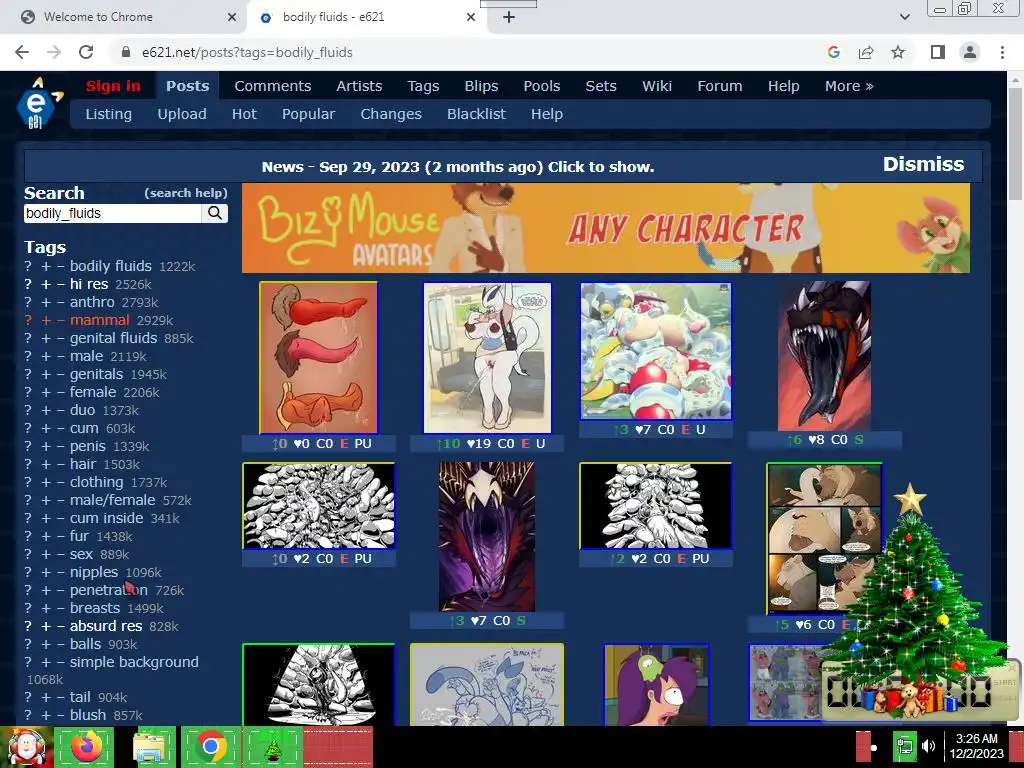Viewport: 1024px width, 768px height.
Task: Exclude the tail tag with its minus
Action: pos(60,697)
